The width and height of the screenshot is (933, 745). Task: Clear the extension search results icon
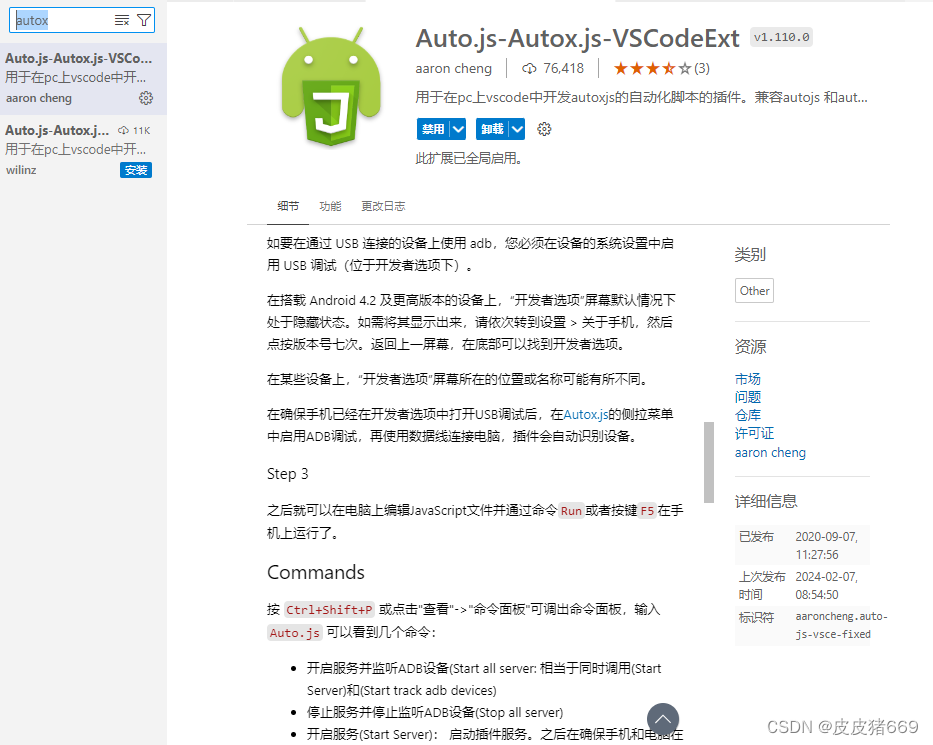[x=121, y=20]
